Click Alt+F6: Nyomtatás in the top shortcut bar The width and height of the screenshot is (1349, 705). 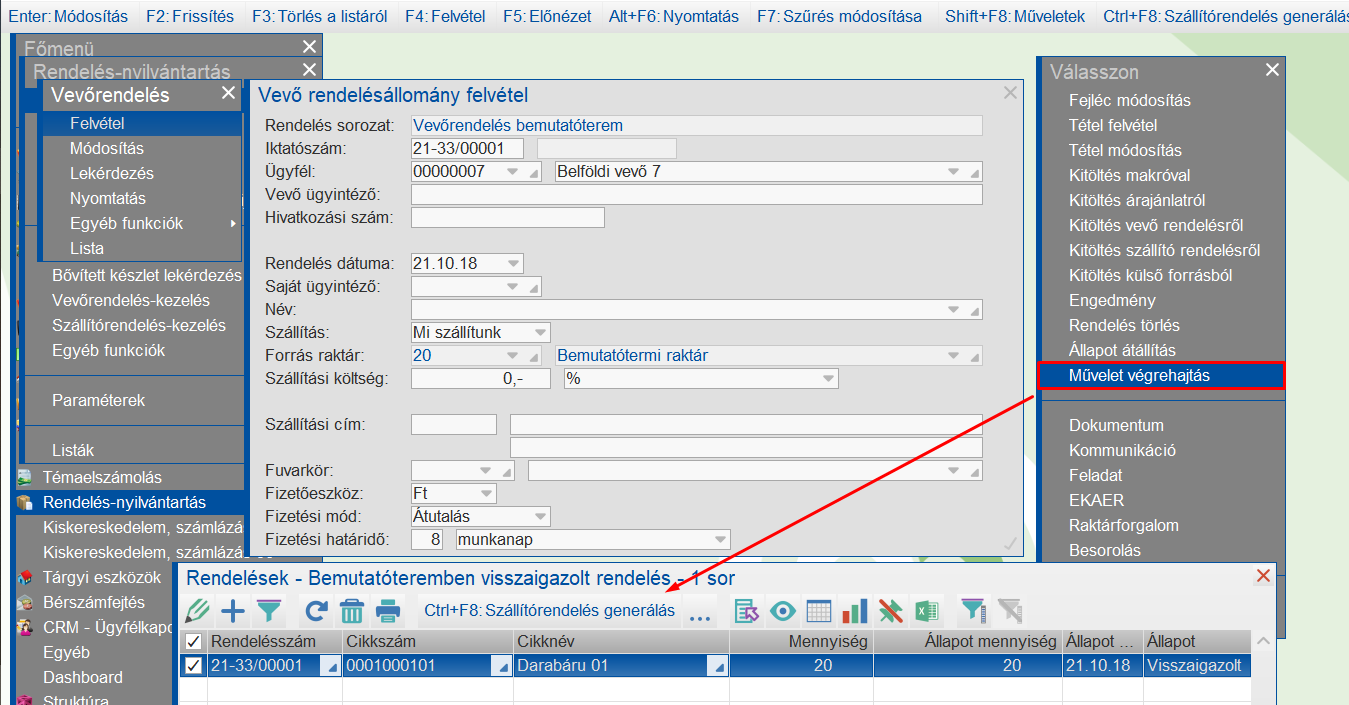pyautogui.click(x=674, y=16)
